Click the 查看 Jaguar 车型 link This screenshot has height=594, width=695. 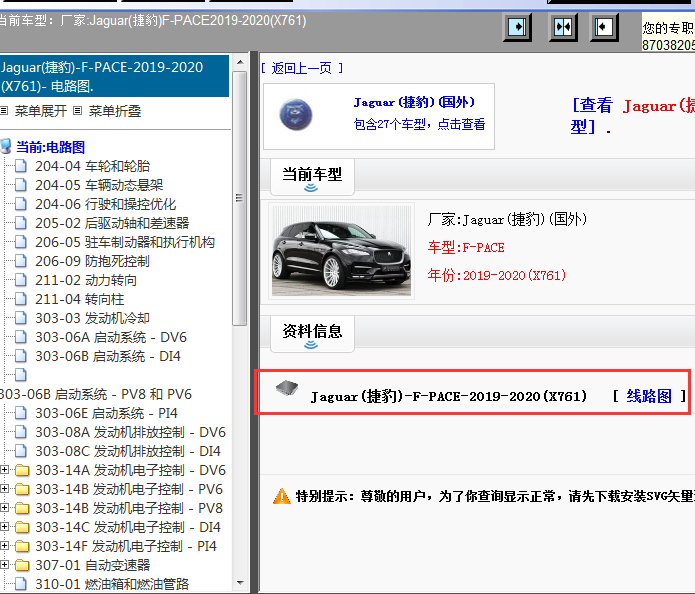click(x=633, y=117)
